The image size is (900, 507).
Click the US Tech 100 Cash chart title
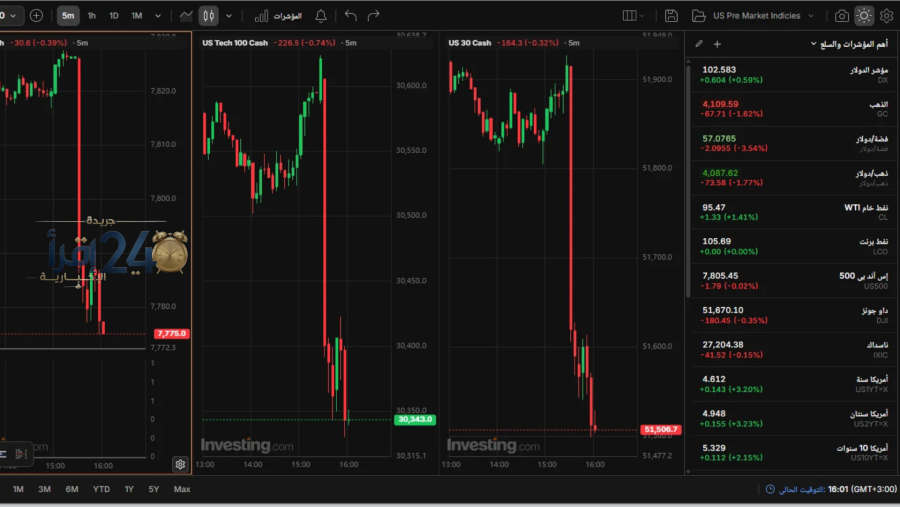[x=235, y=42]
